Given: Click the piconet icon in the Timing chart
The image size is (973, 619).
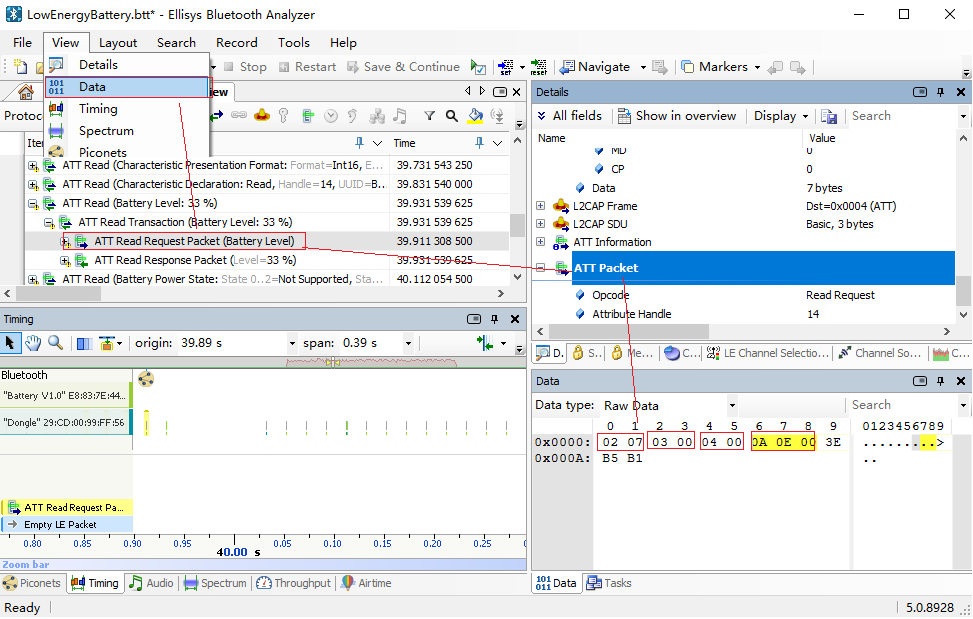Looking at the screenshot, I should pyautogui.click(x=146, y=379).
